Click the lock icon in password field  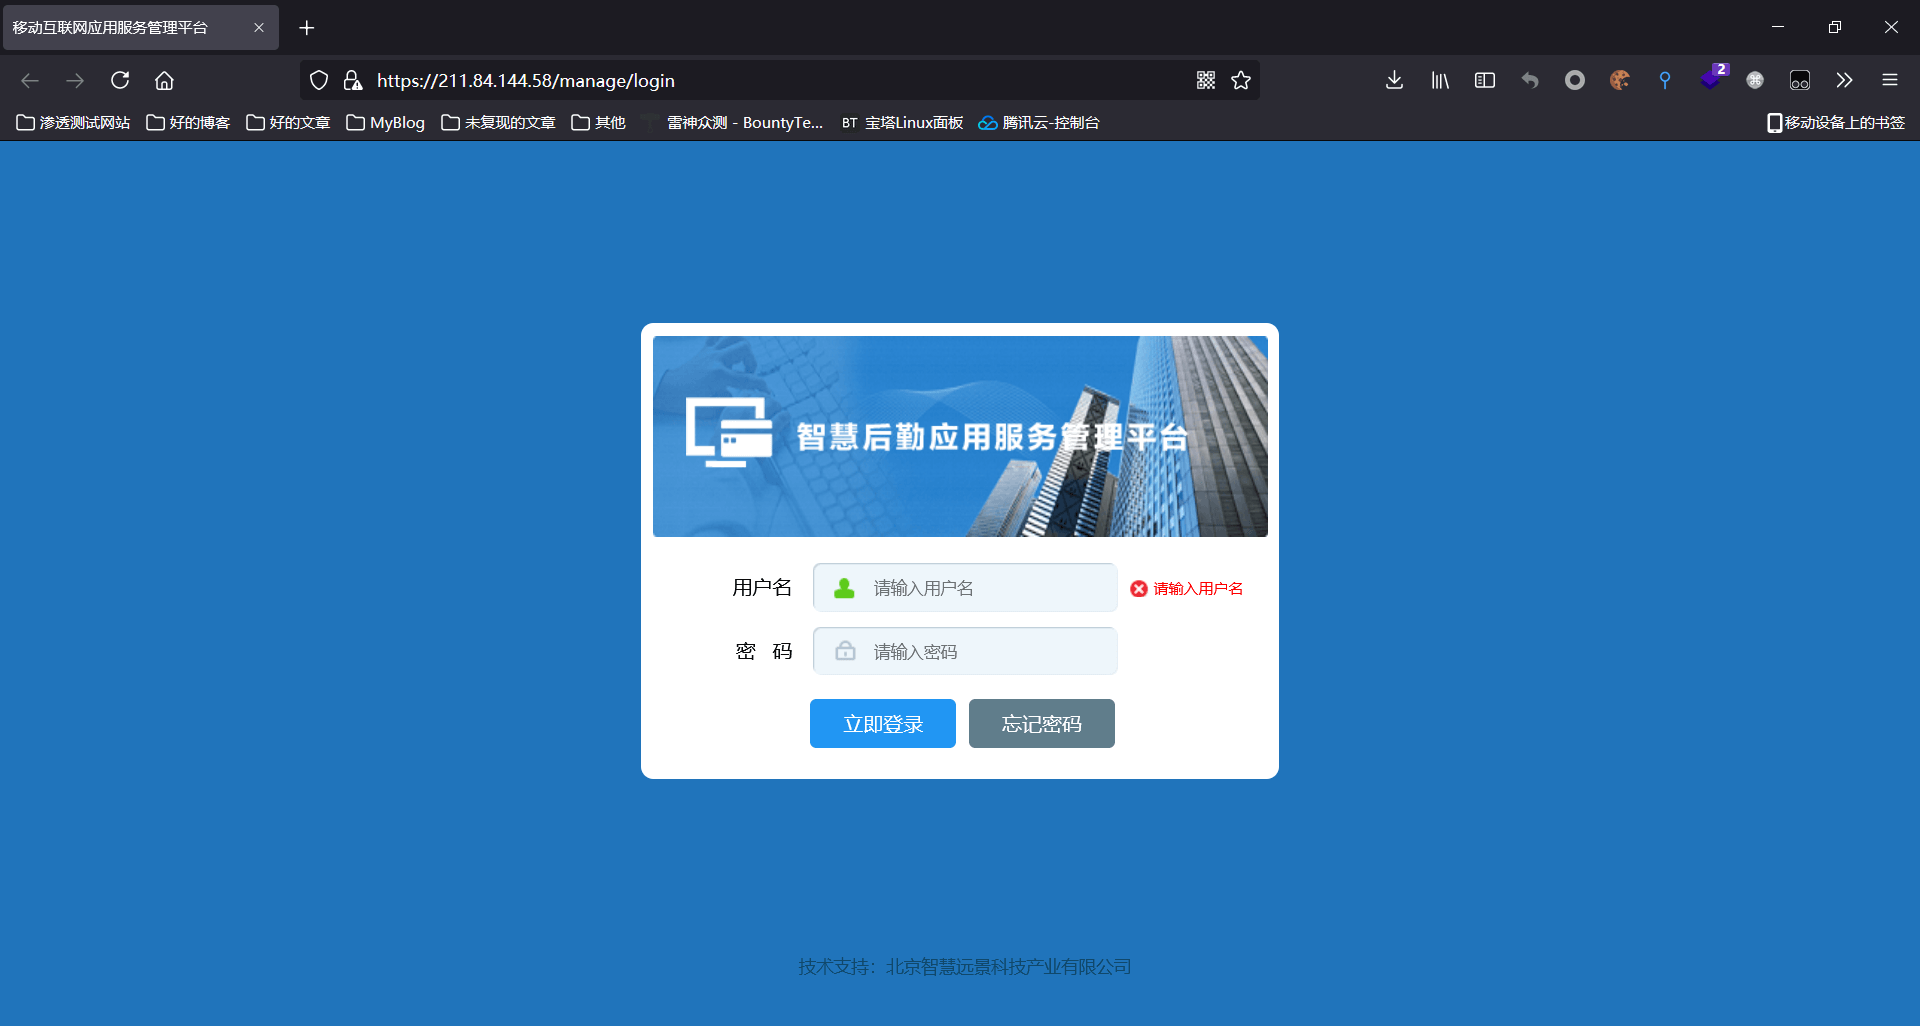[845, 650]
